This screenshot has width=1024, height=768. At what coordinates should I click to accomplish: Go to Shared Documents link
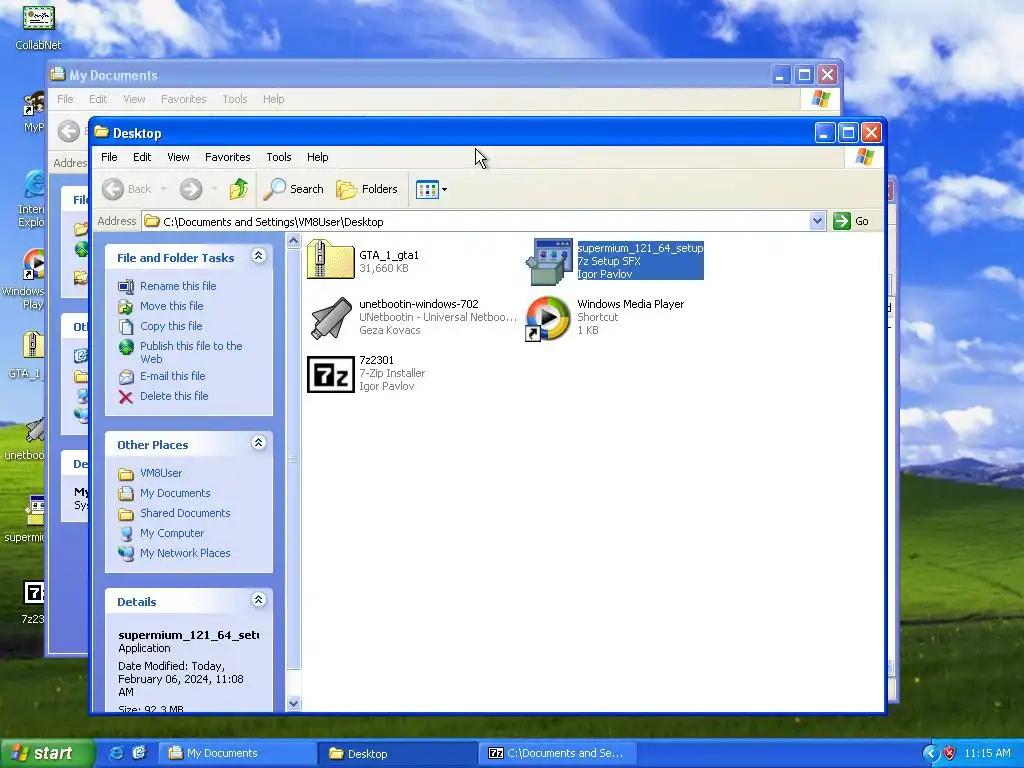click(185, 513)
